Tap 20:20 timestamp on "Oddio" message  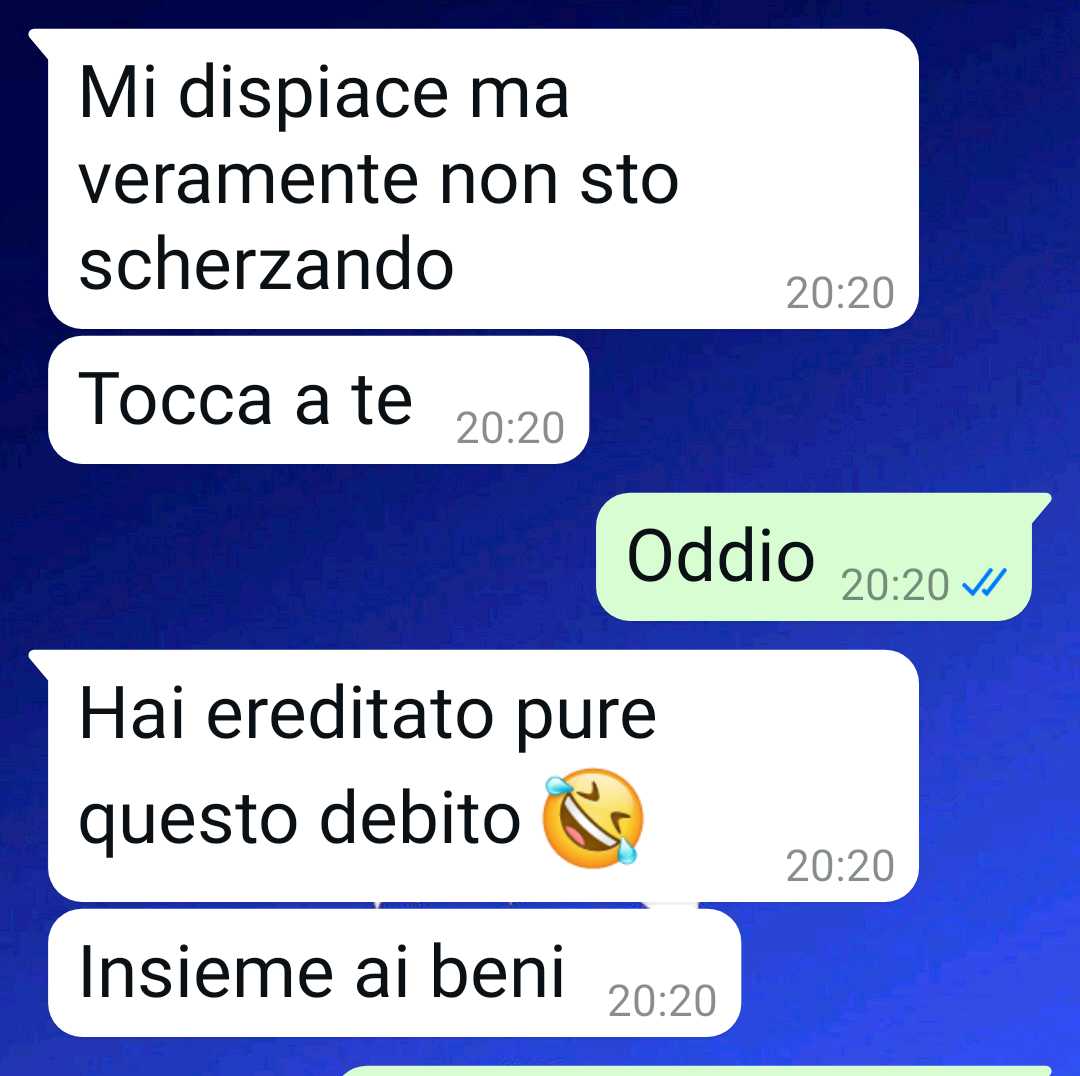(x=895, y=585)
